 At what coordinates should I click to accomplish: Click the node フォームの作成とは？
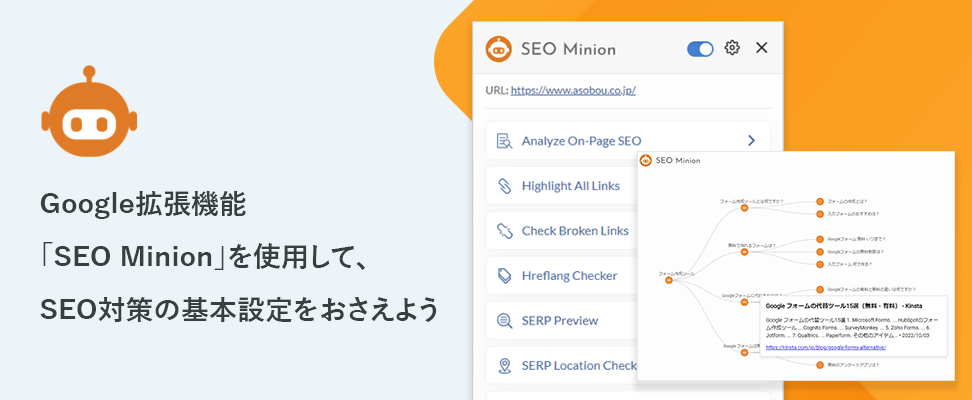point(820,202)
